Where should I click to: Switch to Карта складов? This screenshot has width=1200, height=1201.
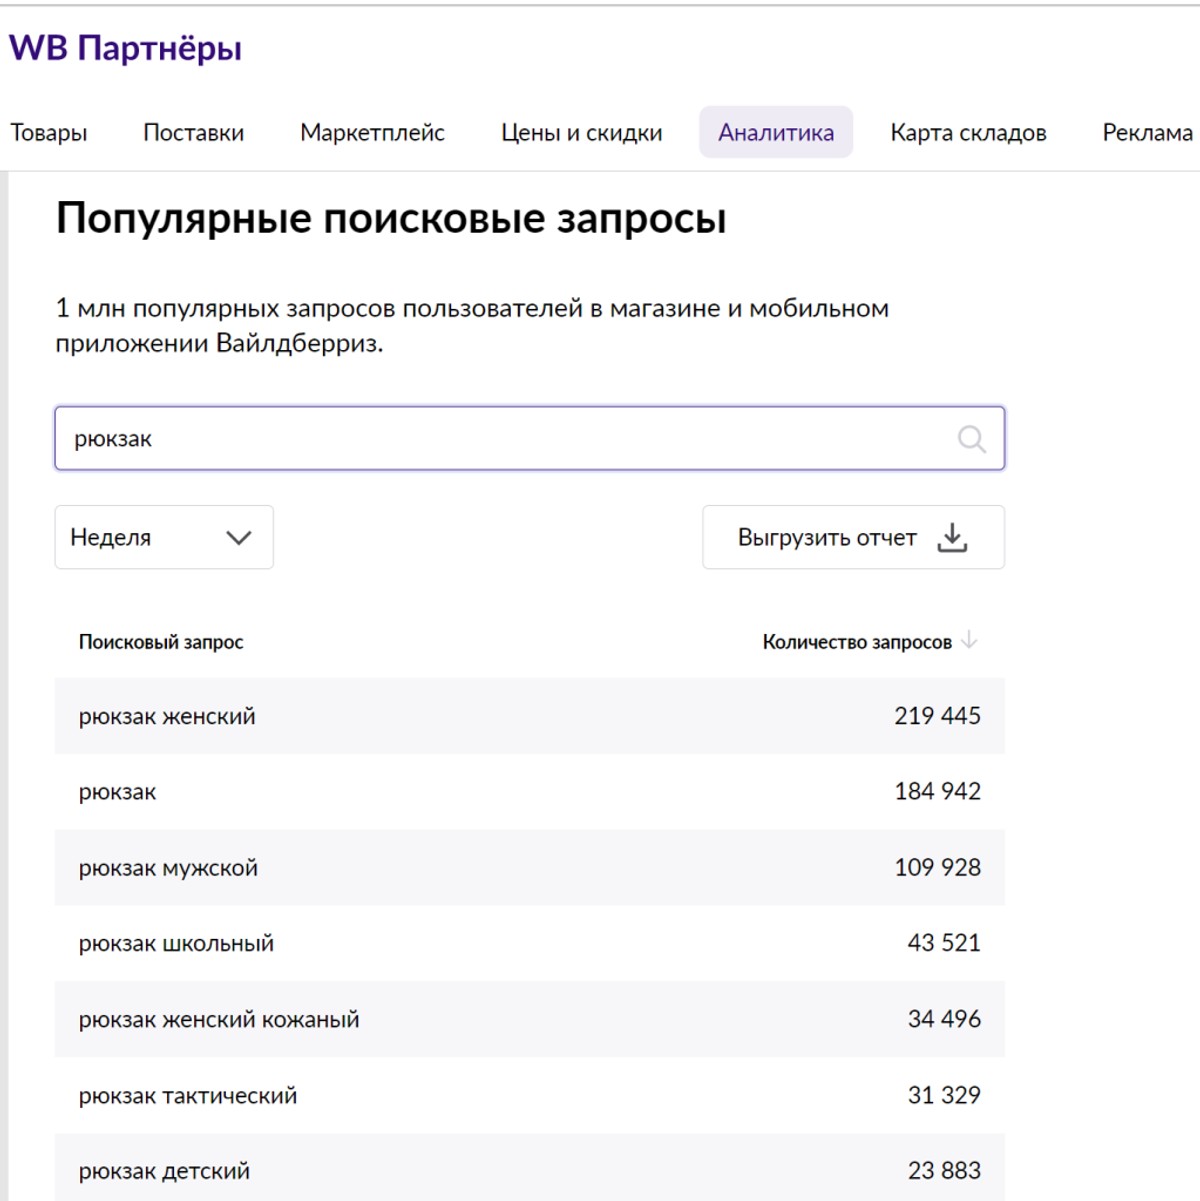968,133
